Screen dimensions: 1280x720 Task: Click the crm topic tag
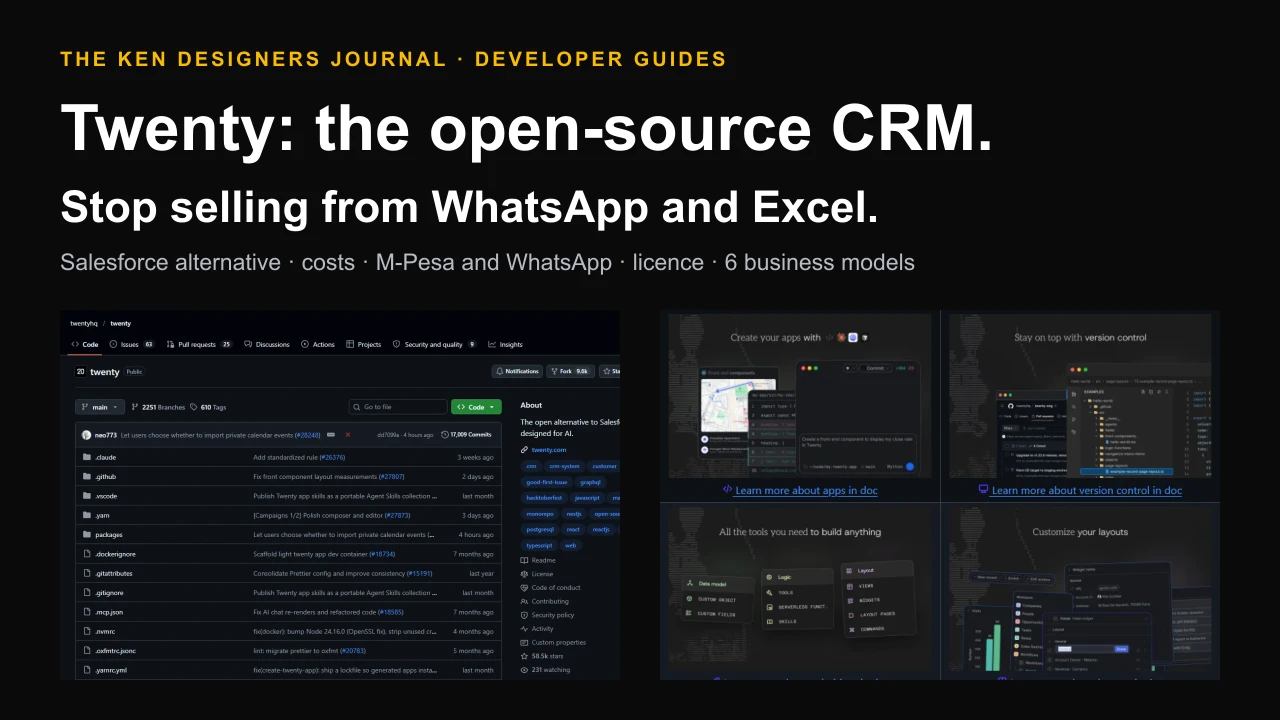532,466
